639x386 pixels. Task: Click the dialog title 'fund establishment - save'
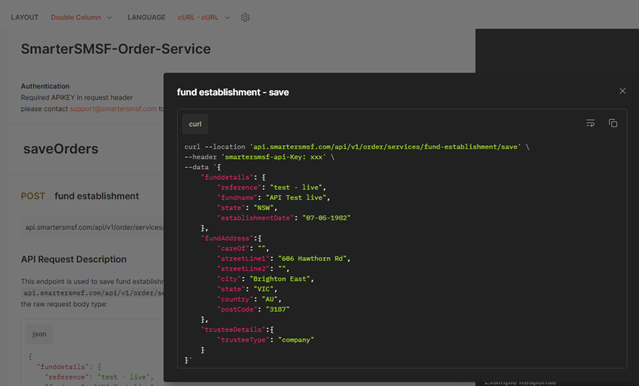tap(233, 92)
